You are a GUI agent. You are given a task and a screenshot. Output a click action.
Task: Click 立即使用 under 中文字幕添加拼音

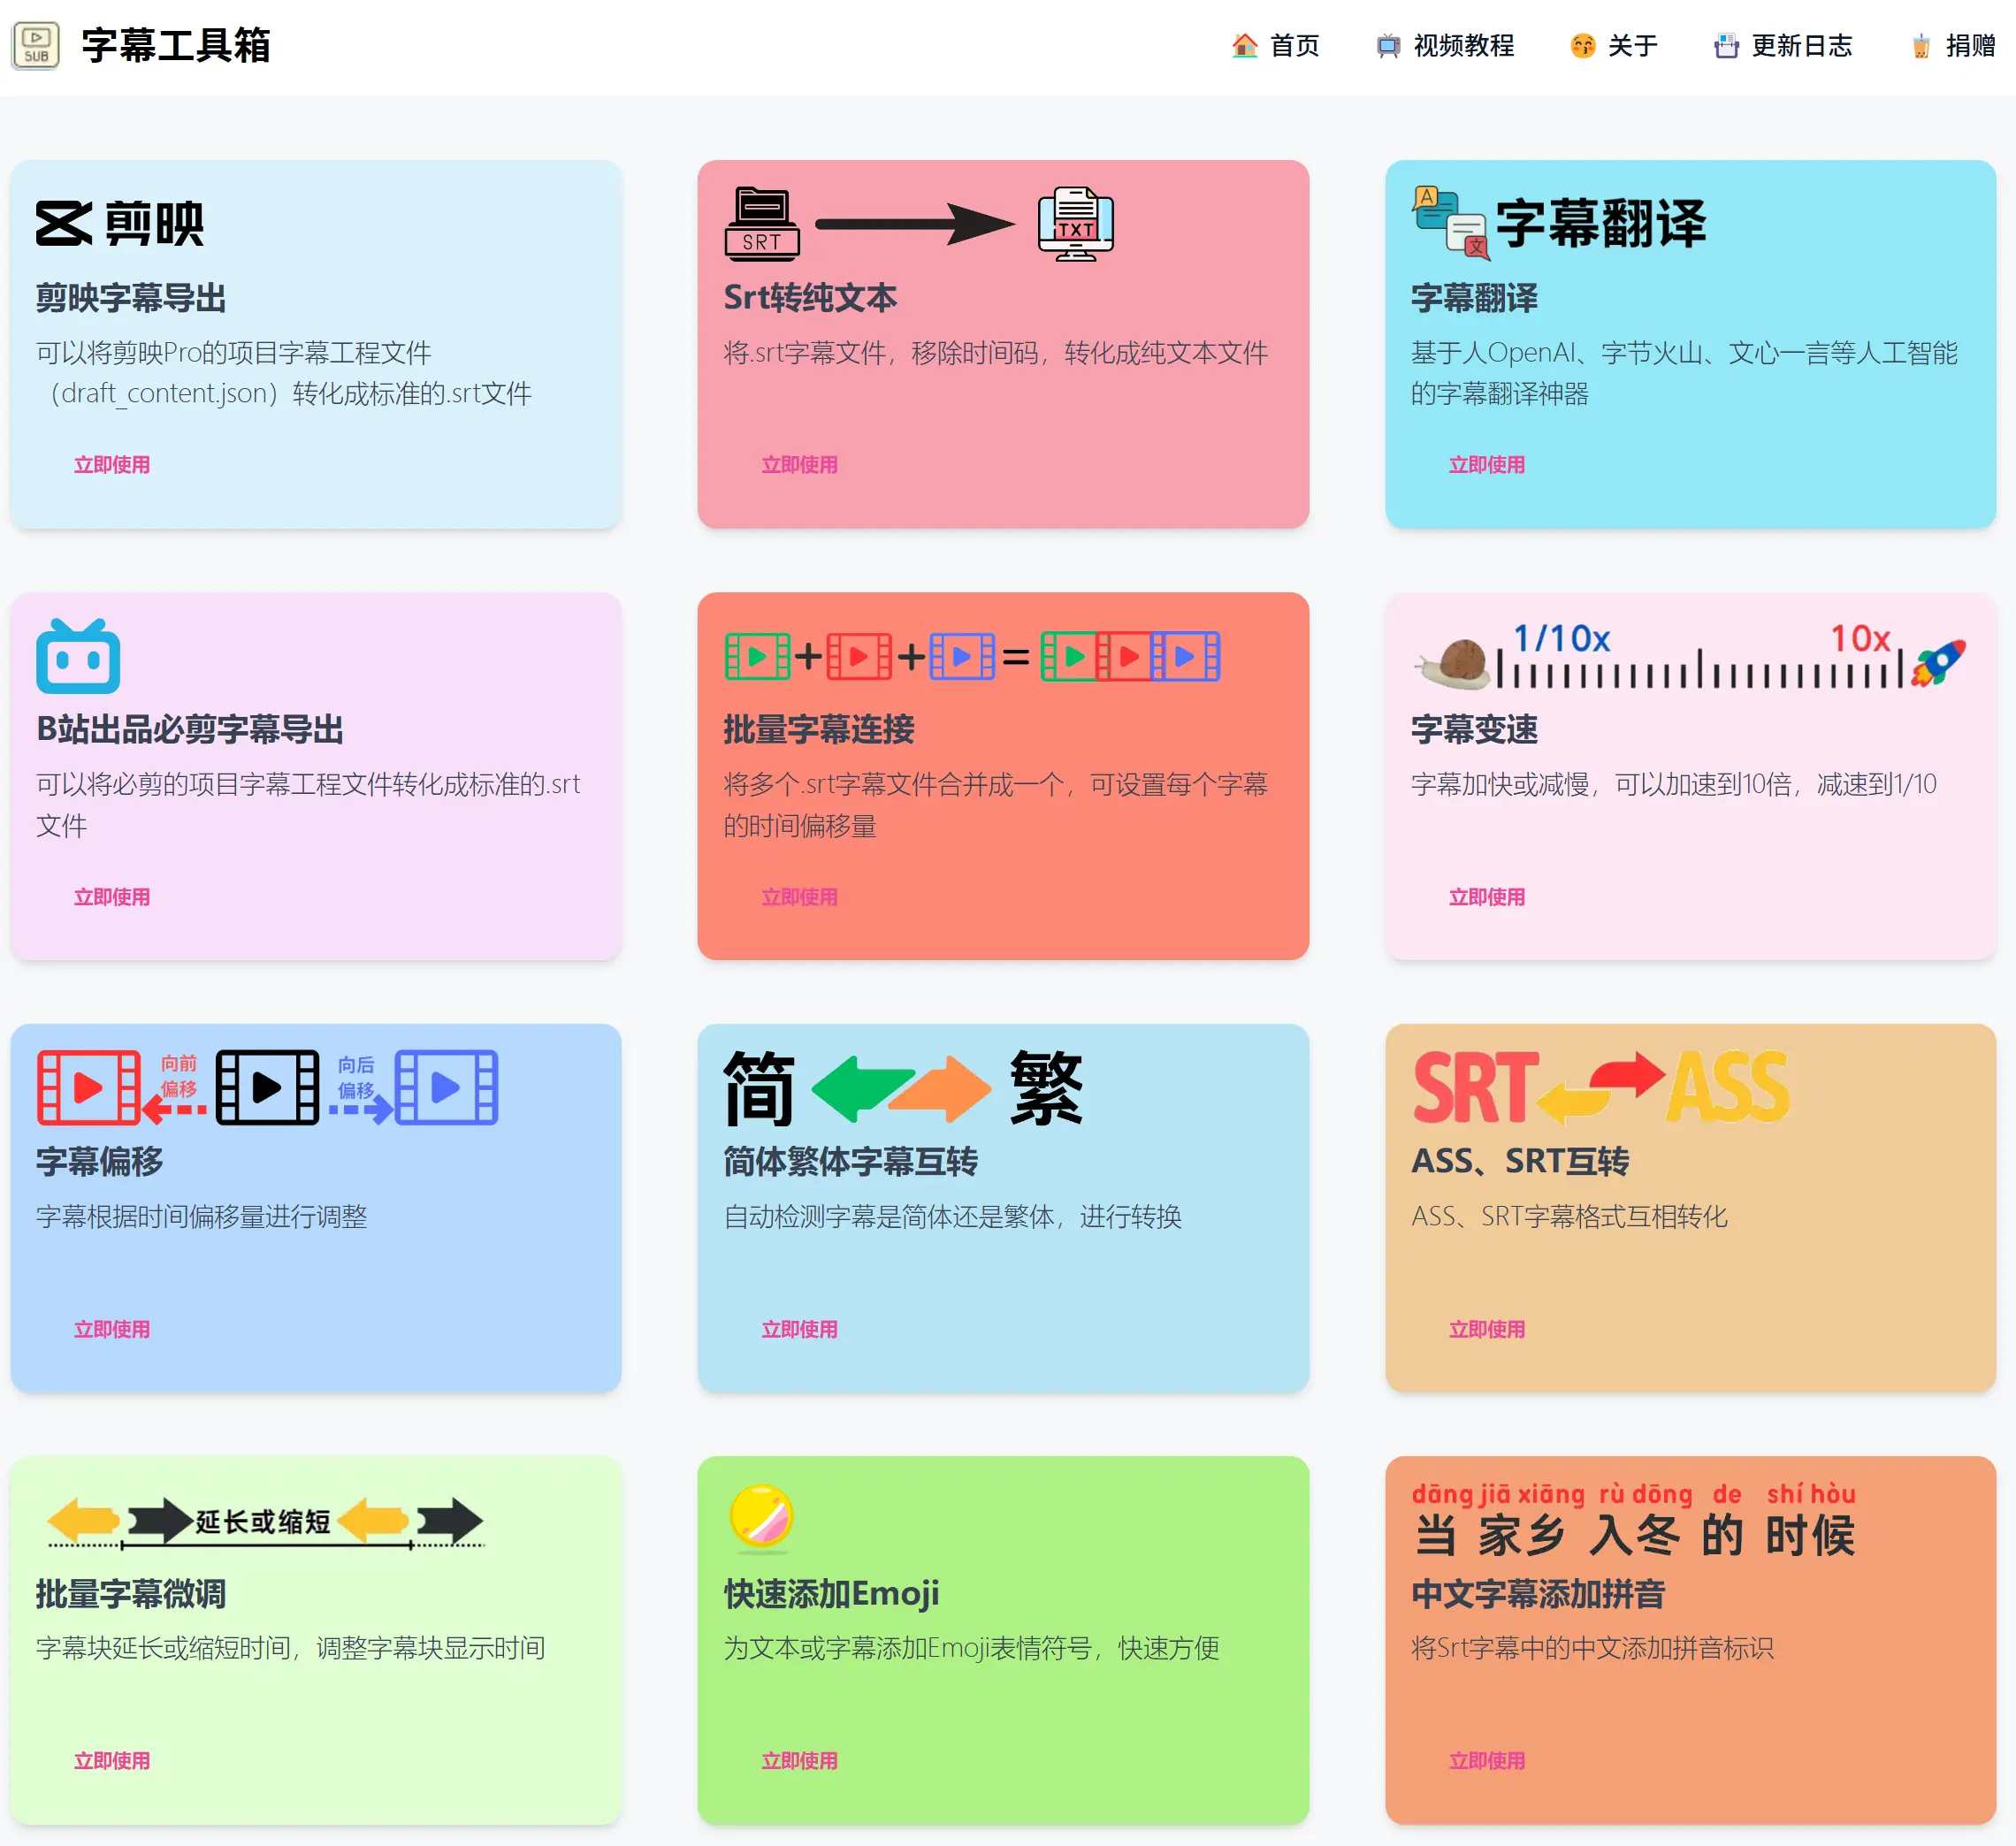1487,1761
